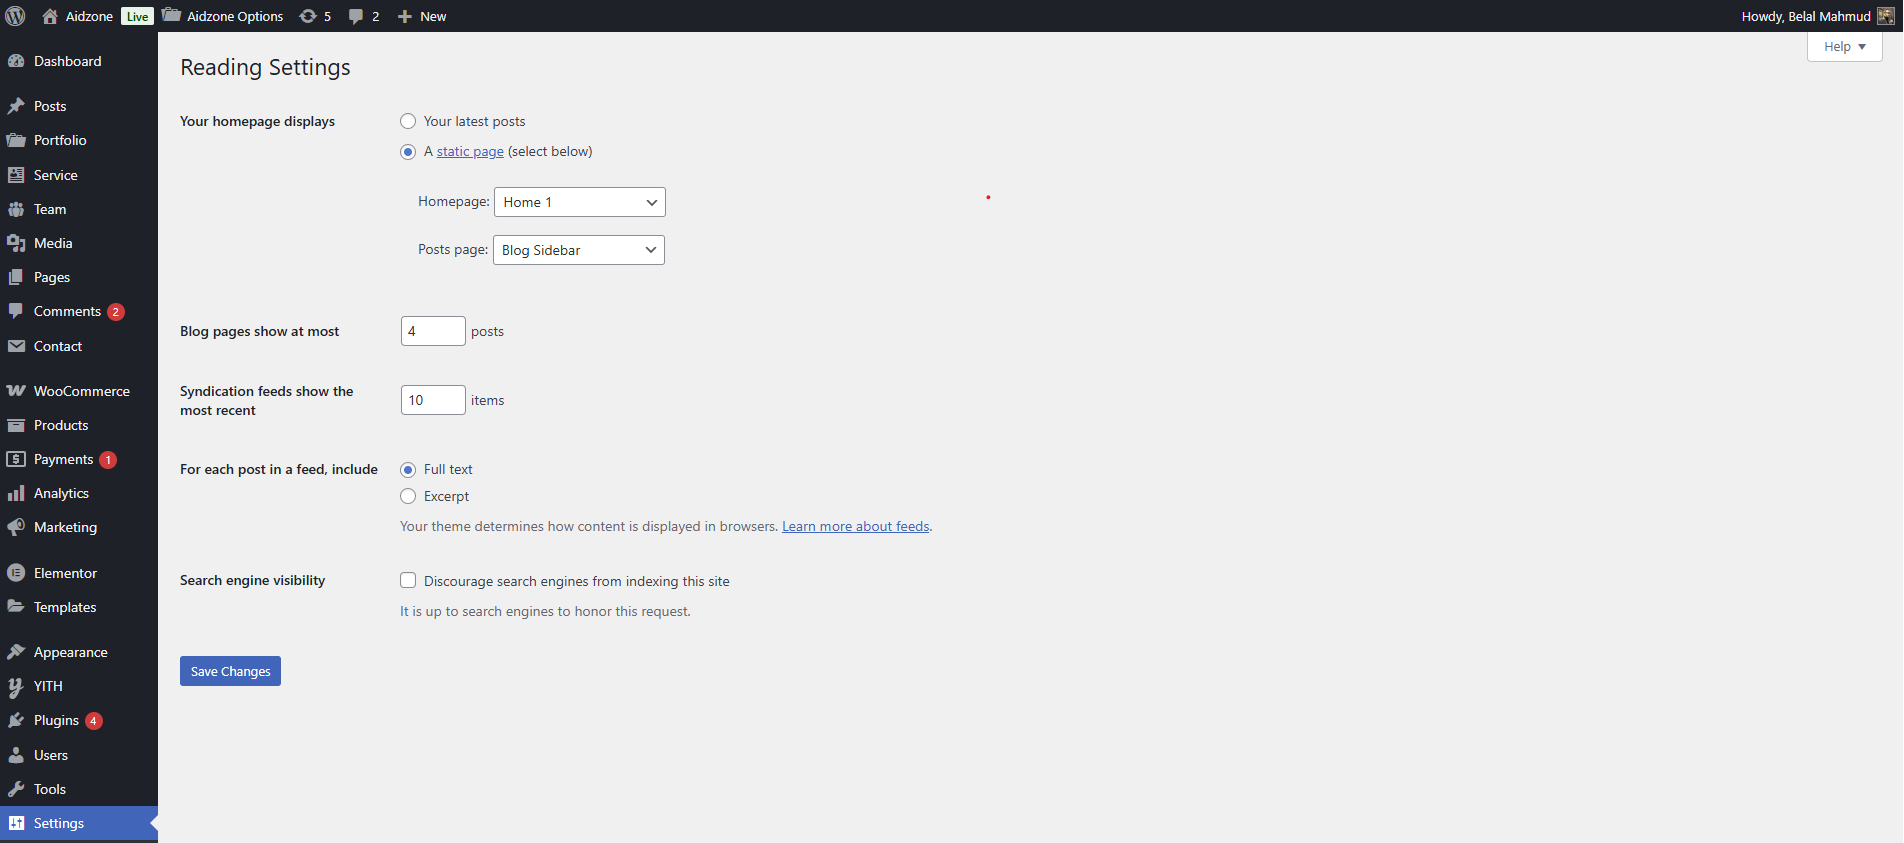This screenshot has height=843, width=1904.
Task: Enable discourage search engines checkbox
Action: tap(408, 581)
